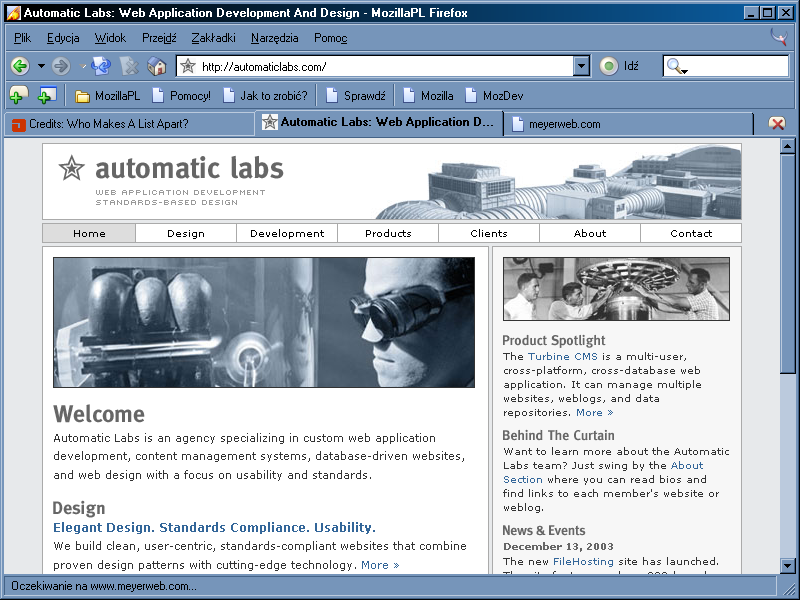Viewport: 800px width, 600px height.
Task: Click the Welcome heading
Action: (99, 414)
